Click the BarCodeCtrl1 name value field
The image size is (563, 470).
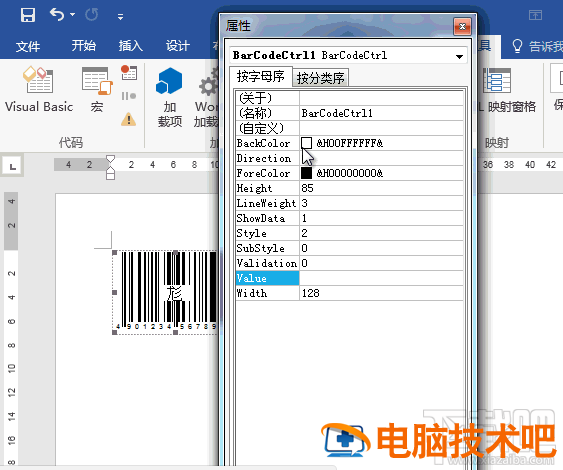coord(381,113)
